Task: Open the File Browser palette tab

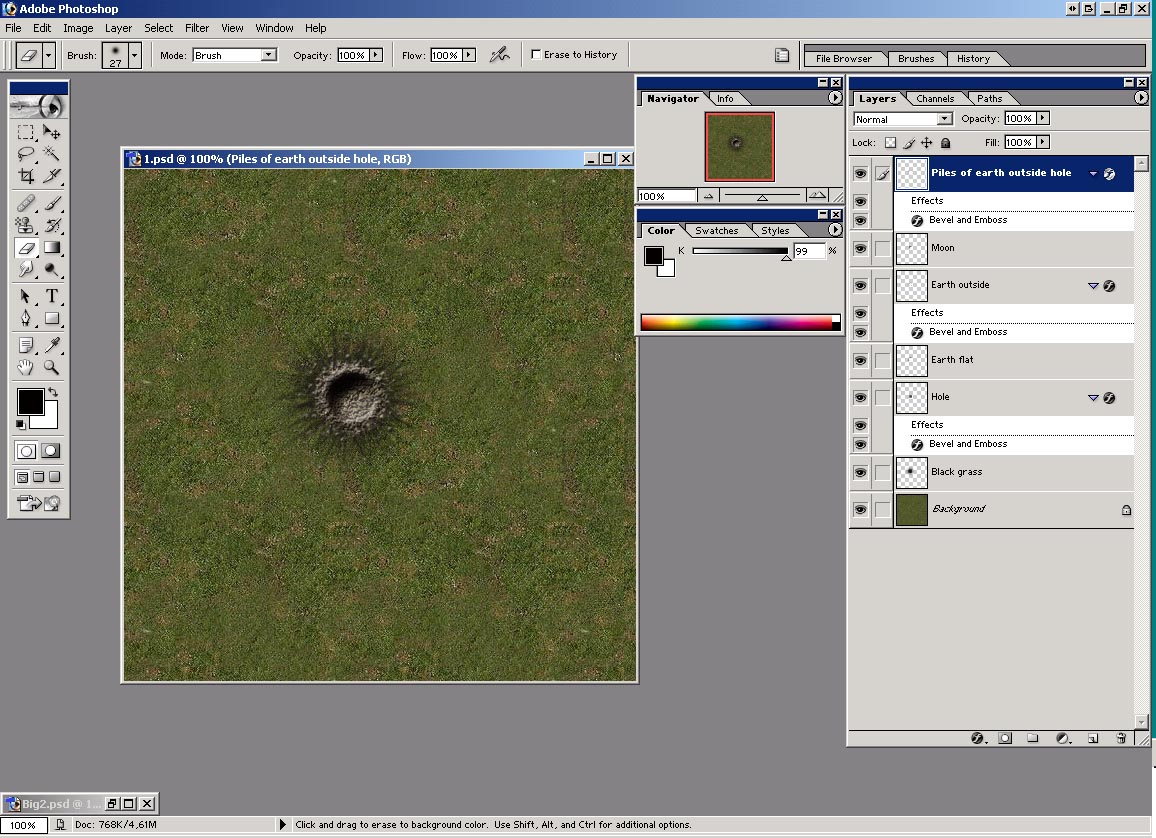Action: [x=844, y=58]
